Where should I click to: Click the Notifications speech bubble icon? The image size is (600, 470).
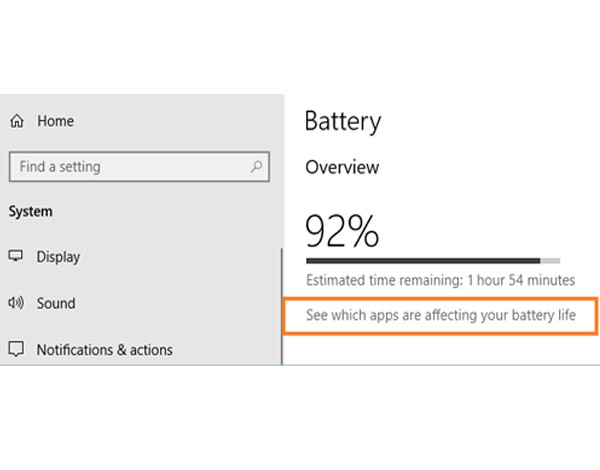click(16, 350)
